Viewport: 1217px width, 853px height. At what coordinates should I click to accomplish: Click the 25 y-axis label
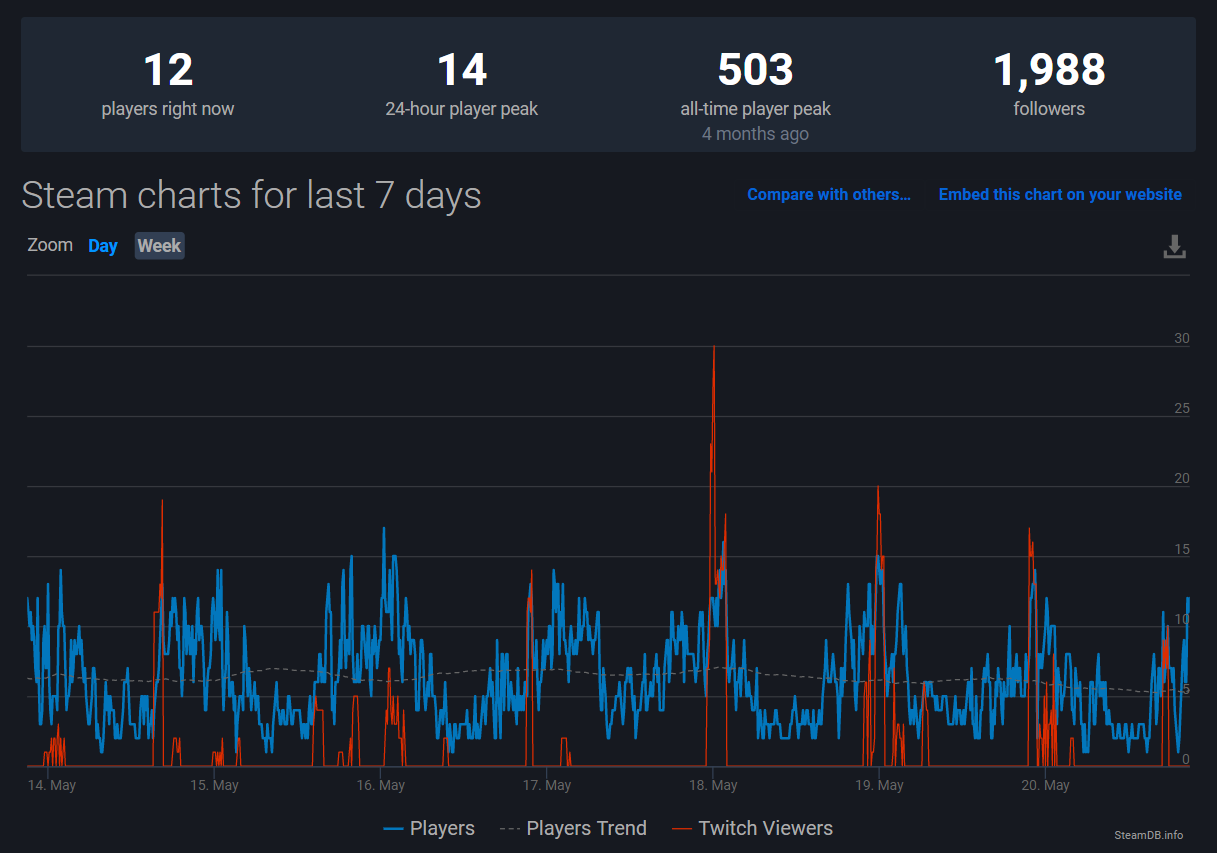pyautogui.click(x=1182, y=409)
